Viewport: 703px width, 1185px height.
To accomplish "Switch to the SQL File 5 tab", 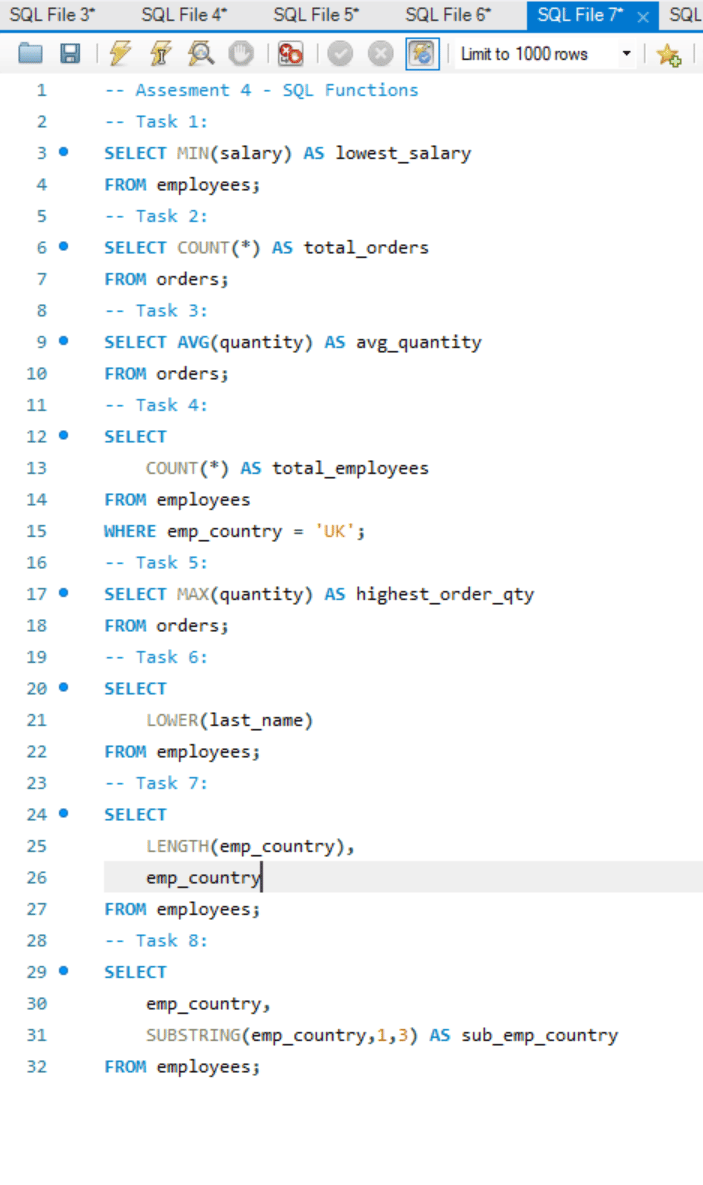I will pyautogui.click(x=316, y=14).
